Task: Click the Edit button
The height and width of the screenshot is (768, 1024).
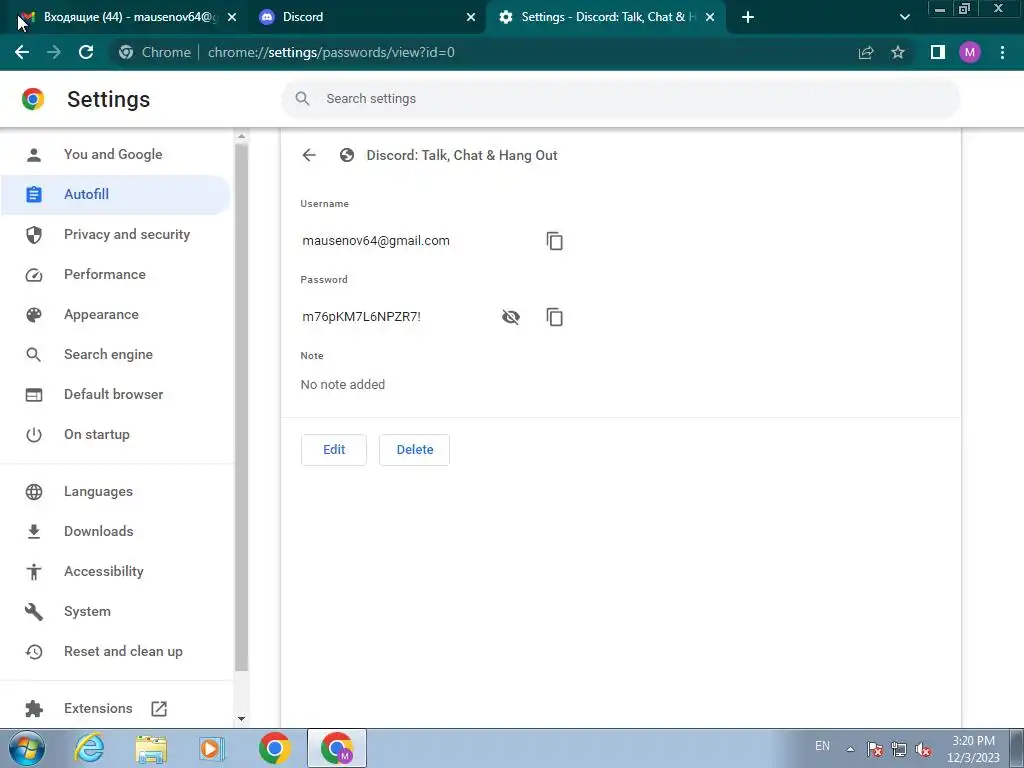Action: click(x=334, y=449)
